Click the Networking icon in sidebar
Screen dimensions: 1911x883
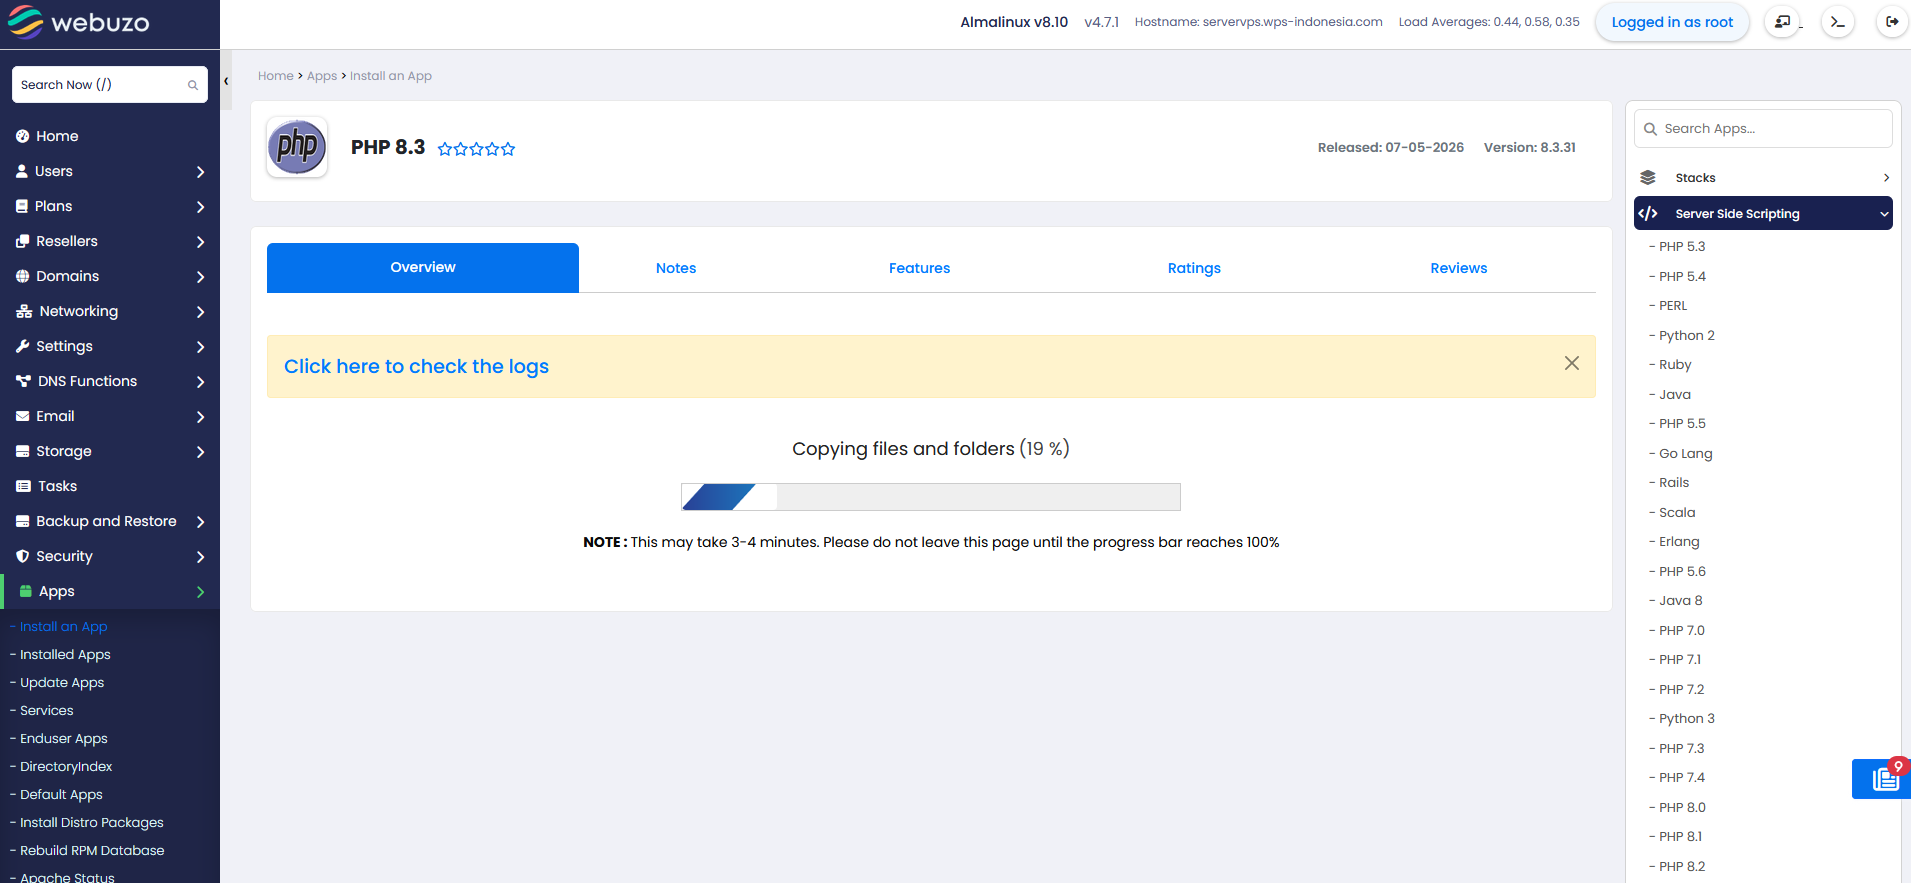point(24,311)
